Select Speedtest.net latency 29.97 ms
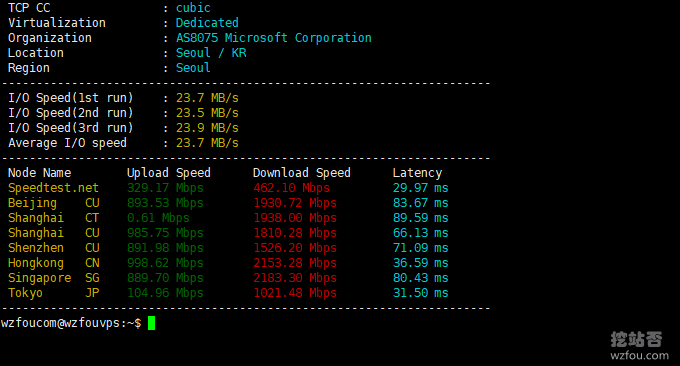The image size is (680, 366). tap(421, 188)
